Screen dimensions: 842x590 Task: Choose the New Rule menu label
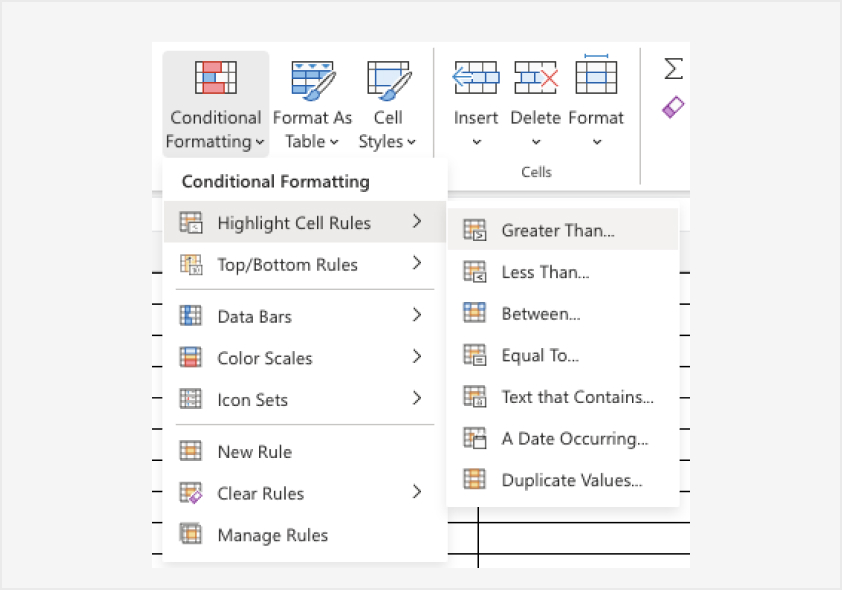255,452
